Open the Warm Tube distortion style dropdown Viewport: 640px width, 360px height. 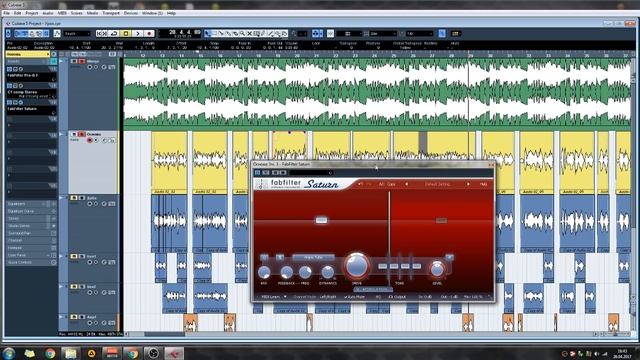pyautogui.click(x=313, y=258)
